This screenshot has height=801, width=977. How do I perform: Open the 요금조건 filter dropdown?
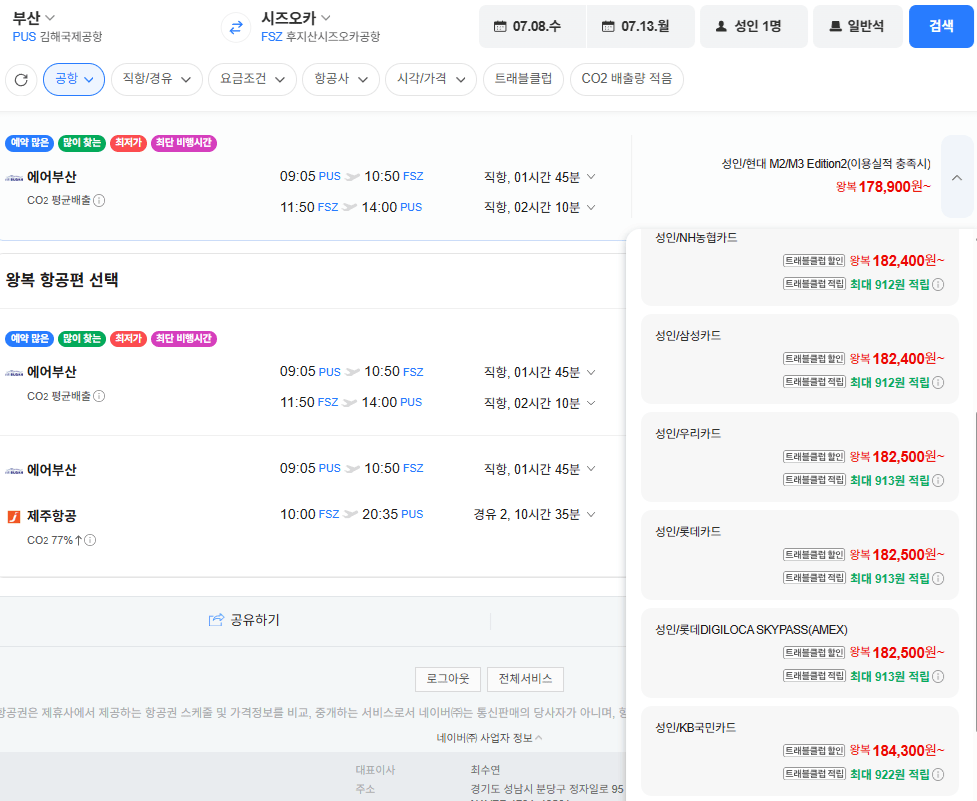click(x=252, y=79)
